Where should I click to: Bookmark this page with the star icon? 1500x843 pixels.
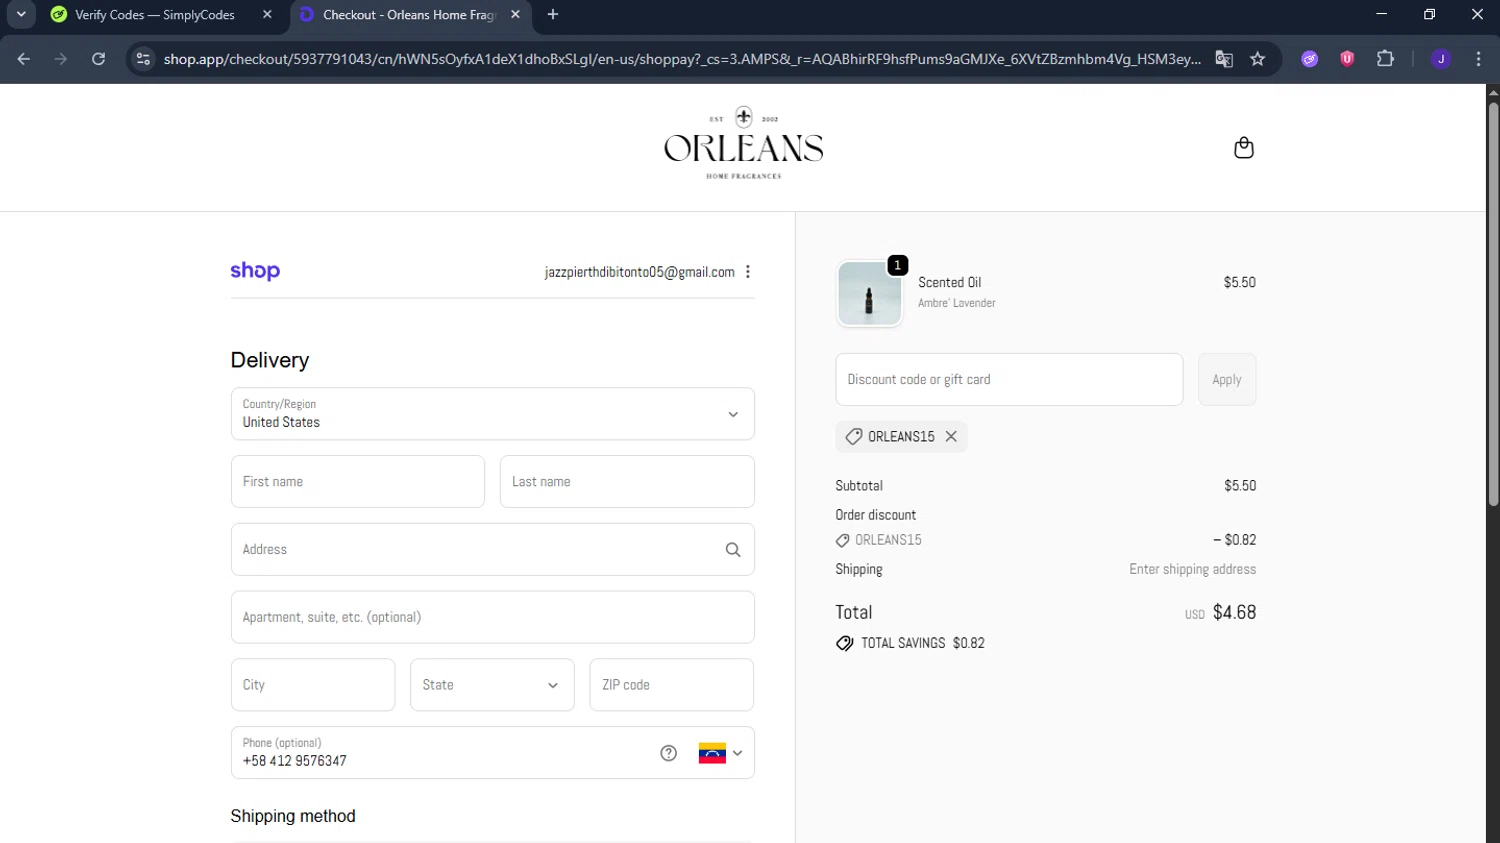pos(1258,59)
